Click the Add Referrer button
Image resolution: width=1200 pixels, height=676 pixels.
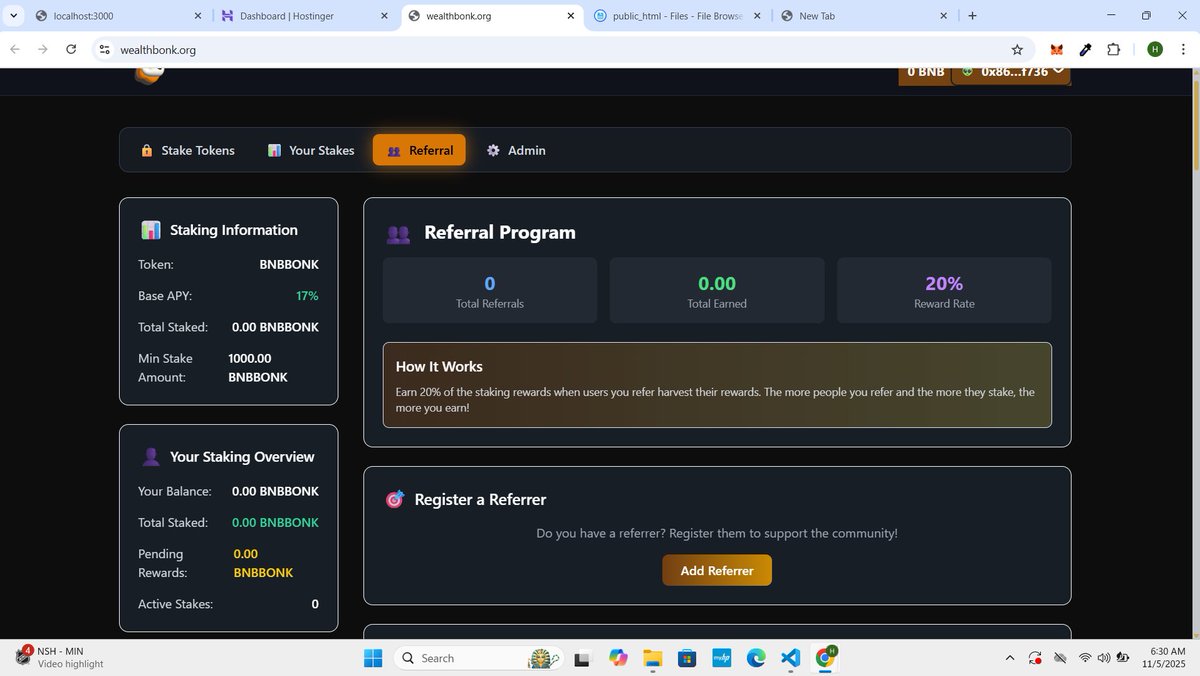coord(716,570)
